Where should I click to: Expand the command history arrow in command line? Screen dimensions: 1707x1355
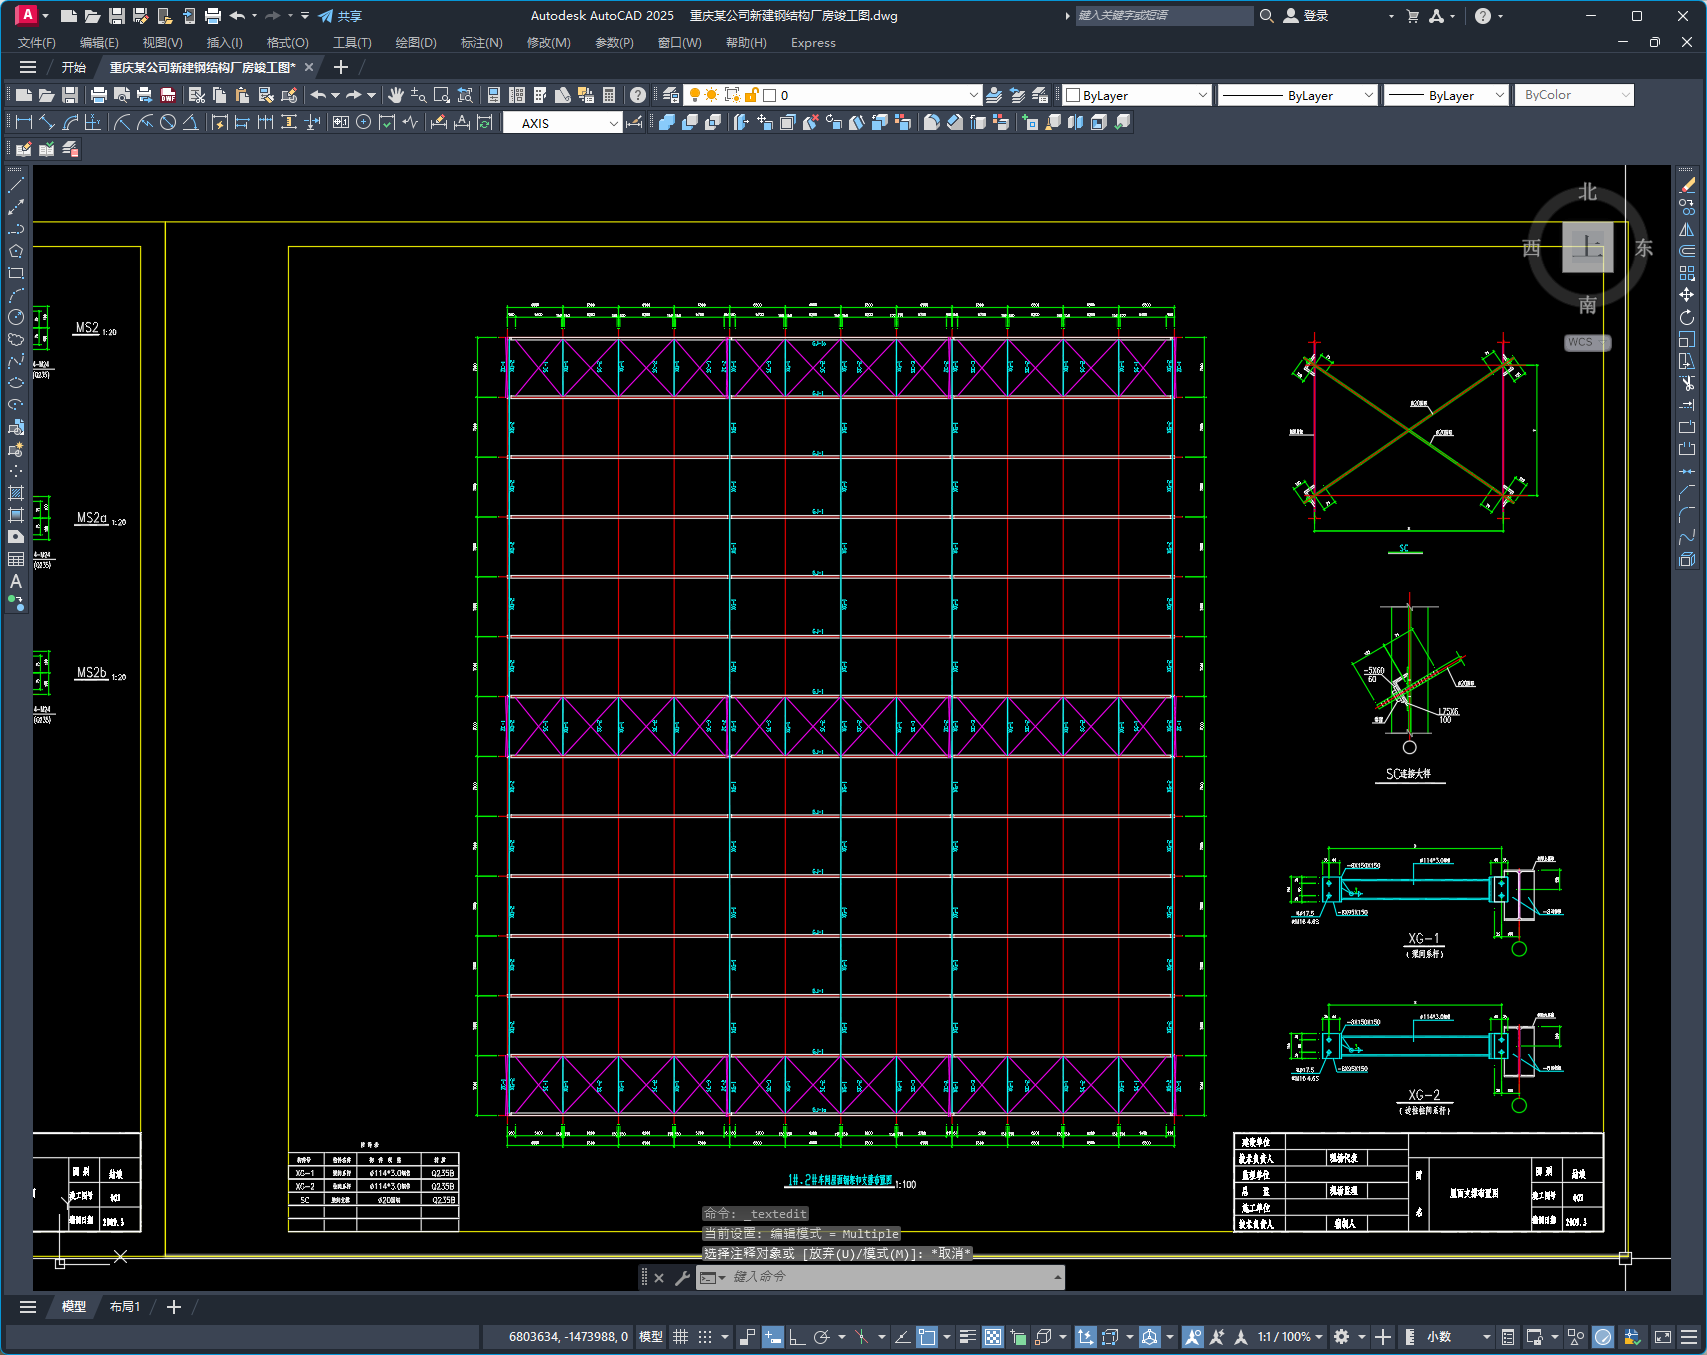pos(1057,1277)
